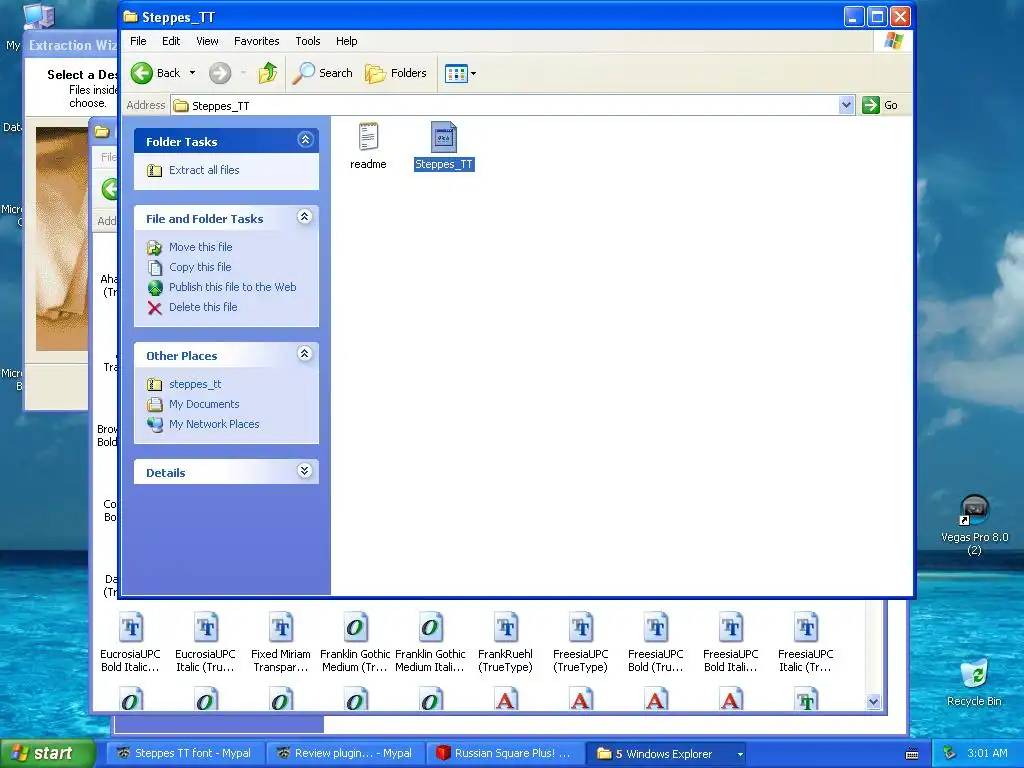Open the Edit menu
The image size is (1024, 768).
(x=171, y=40)
